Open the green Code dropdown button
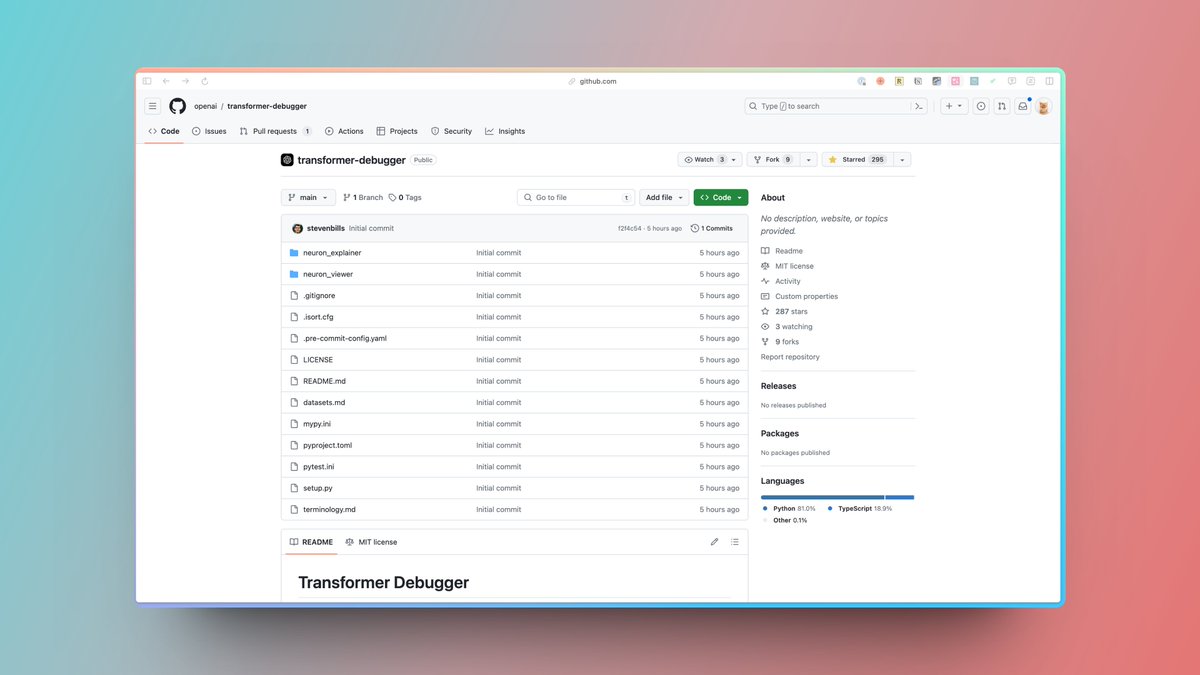The height and width of the screenshot is (675, 1200). coord(721,198)
